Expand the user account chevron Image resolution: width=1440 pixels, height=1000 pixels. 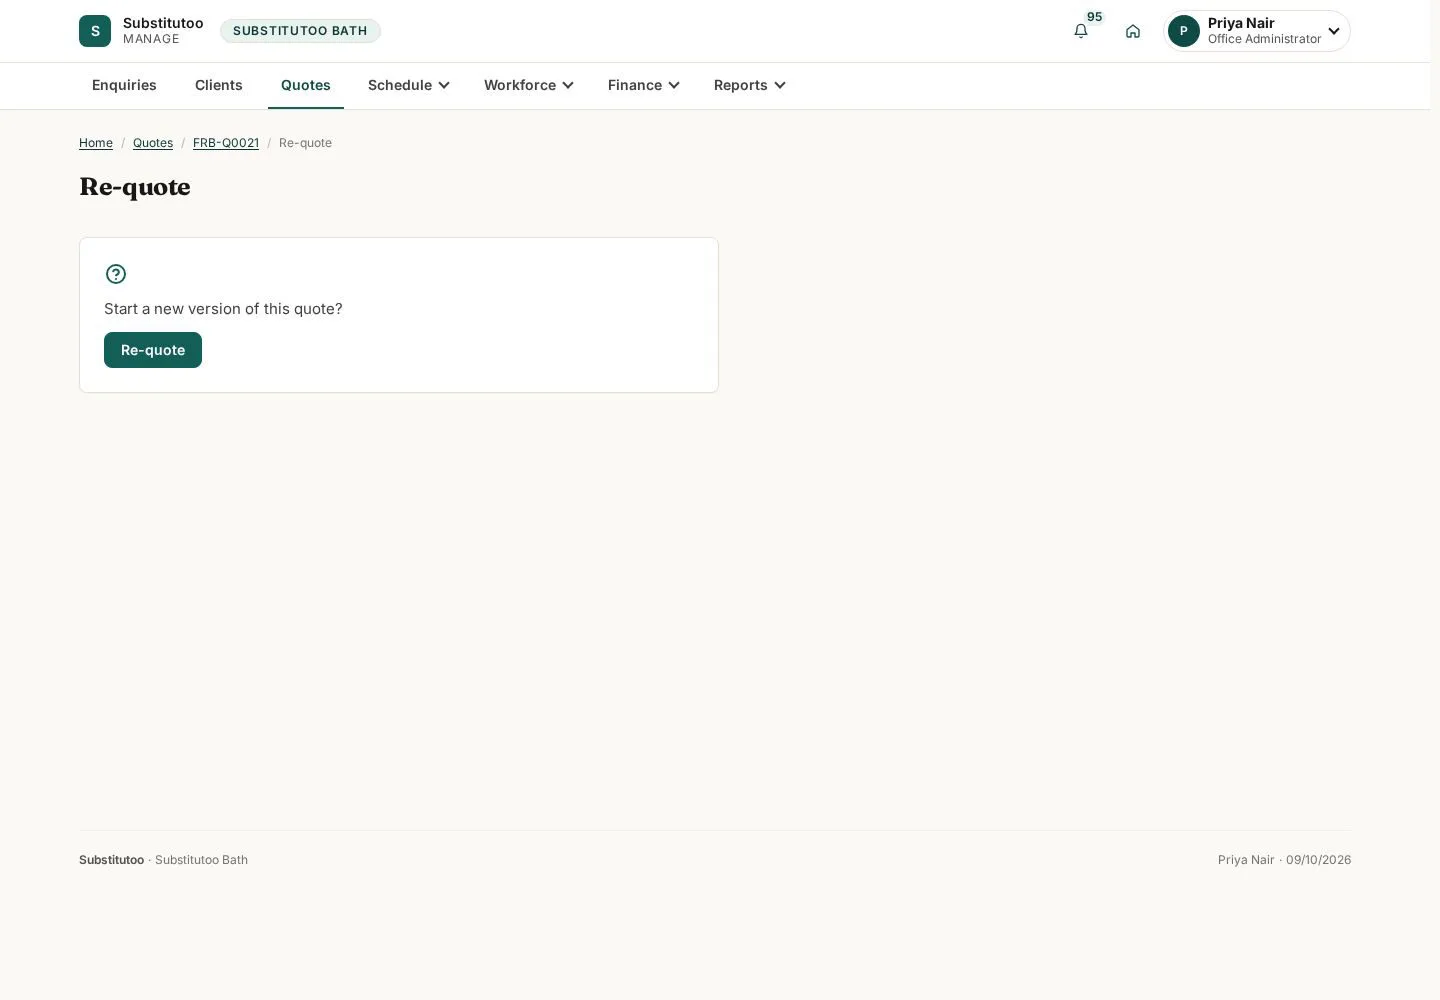(x=1334, y=31)
